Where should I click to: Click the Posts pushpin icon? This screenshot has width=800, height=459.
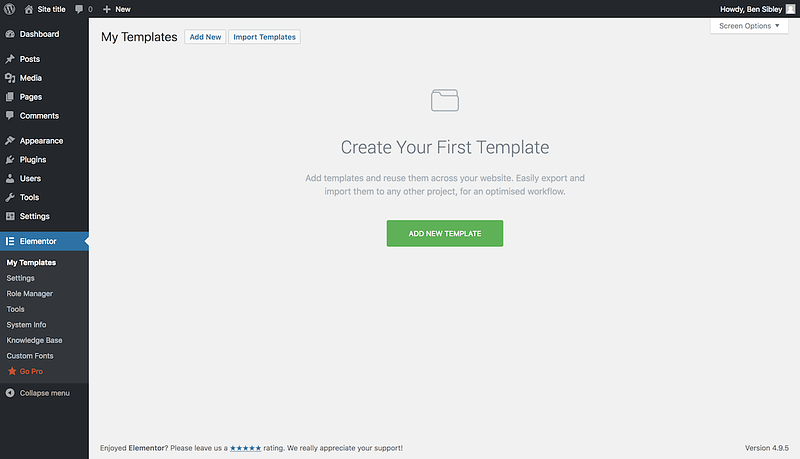(x=10, y=59)
